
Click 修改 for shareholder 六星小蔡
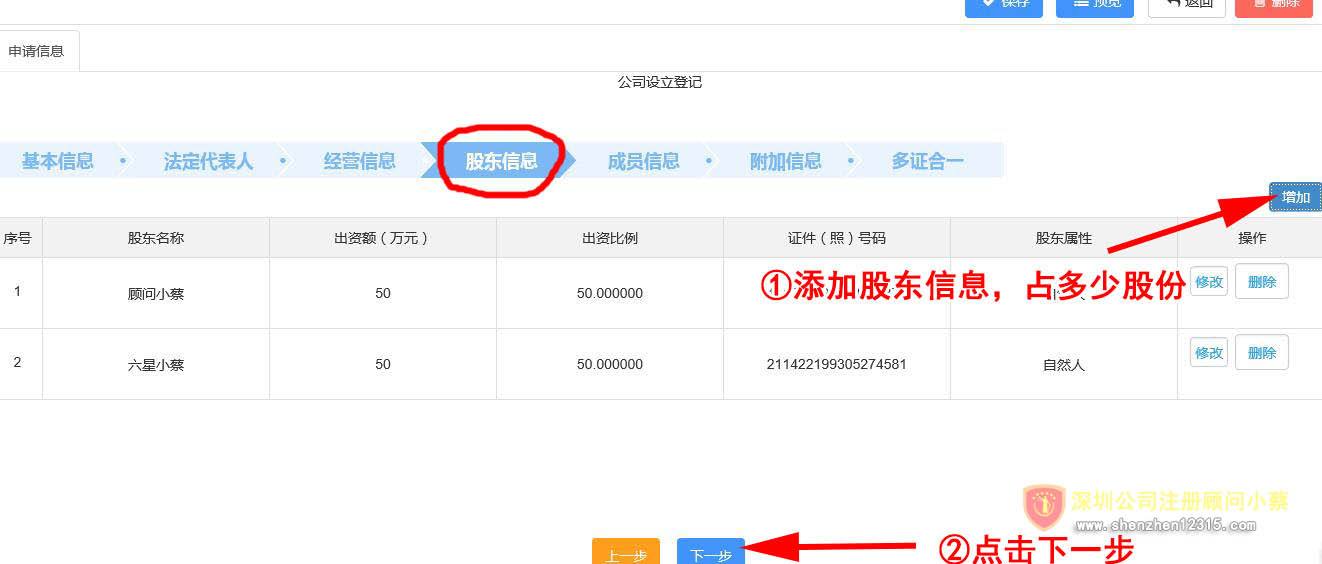[1209, 352]
